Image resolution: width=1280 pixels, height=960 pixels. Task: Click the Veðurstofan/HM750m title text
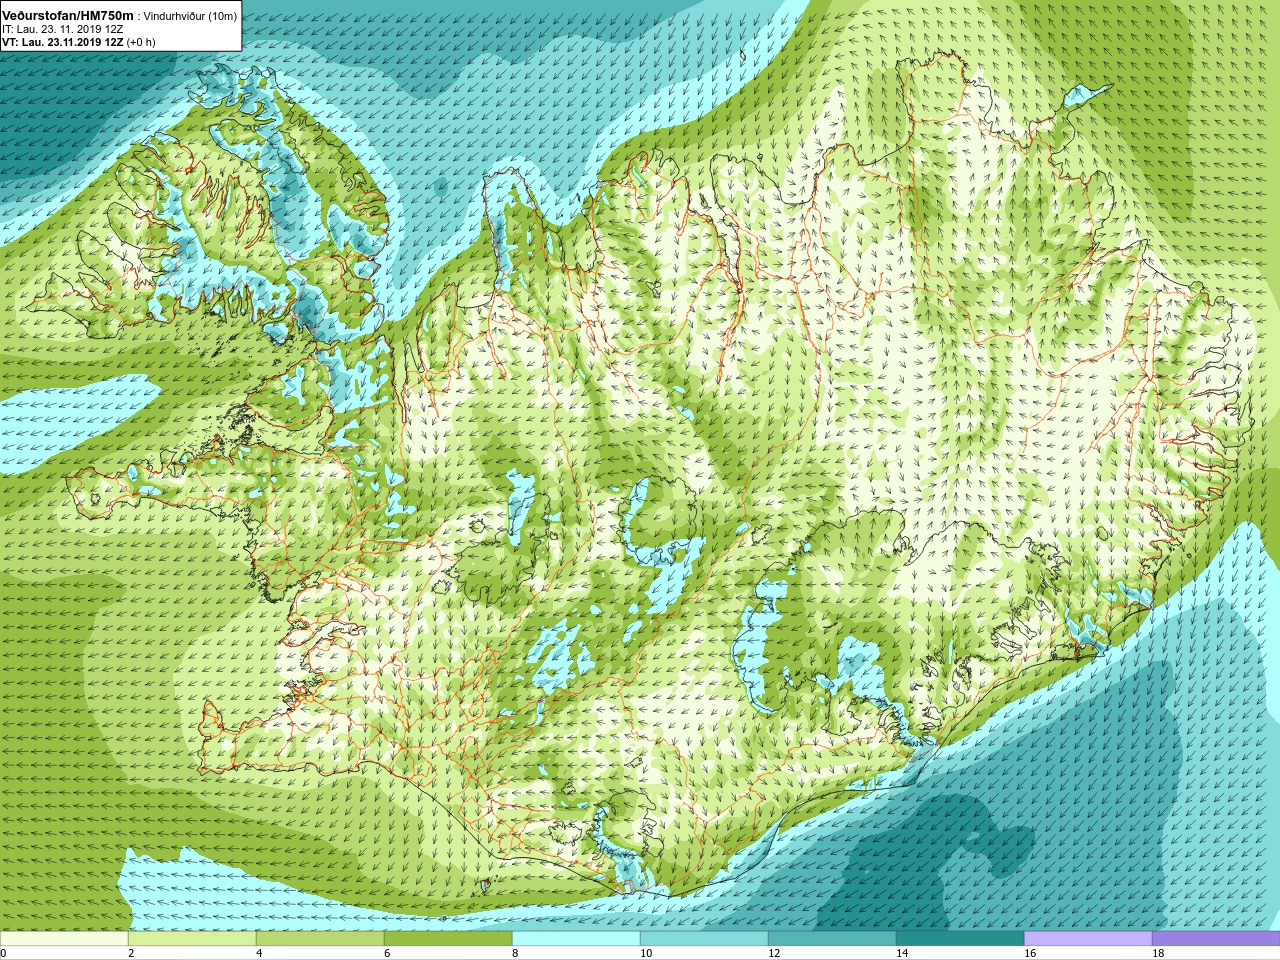tap(68, 15)
